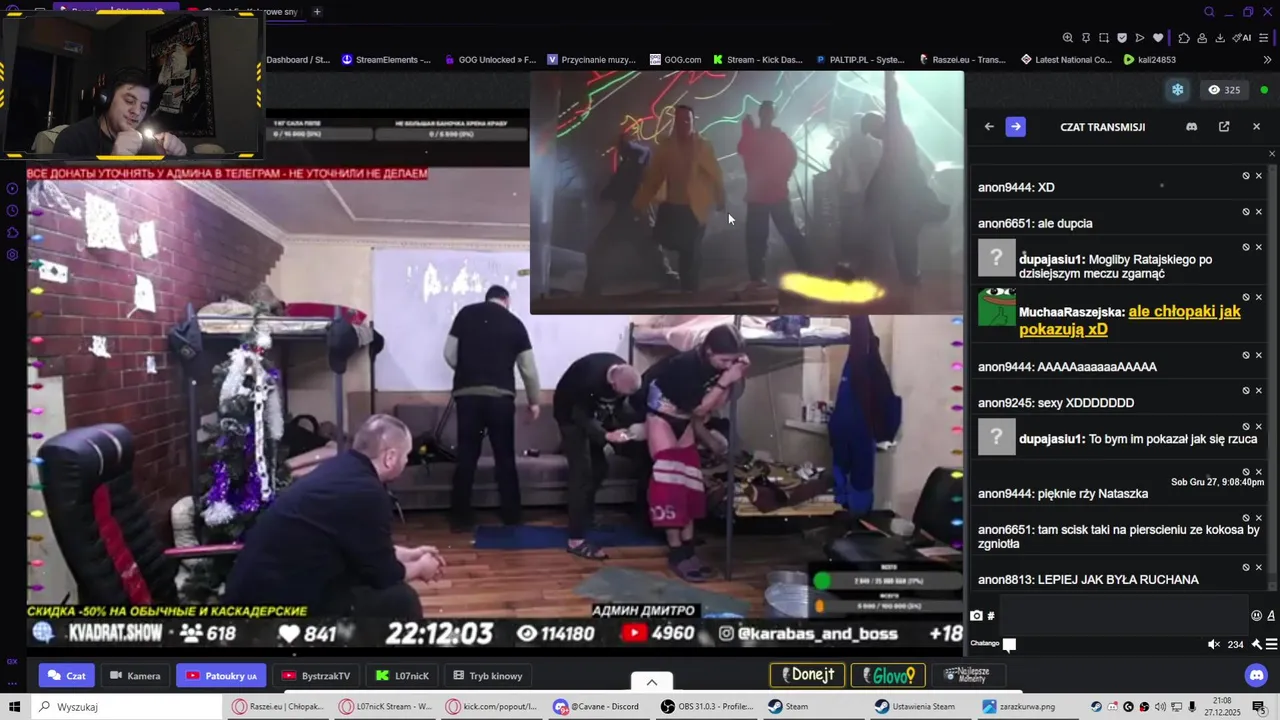Click the send/flow arrow icon in toolbar
The width and height of the screenshot is (1280, 720).
coord(1140,38)
